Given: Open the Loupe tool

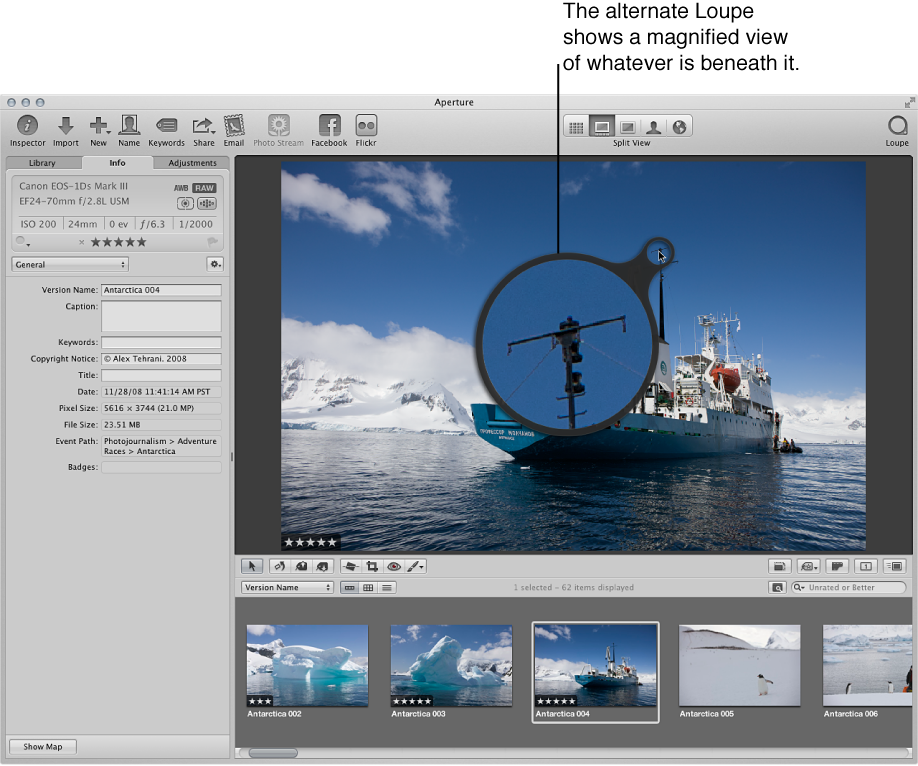Looking at the screenshot, I should [x=897, y=126].
